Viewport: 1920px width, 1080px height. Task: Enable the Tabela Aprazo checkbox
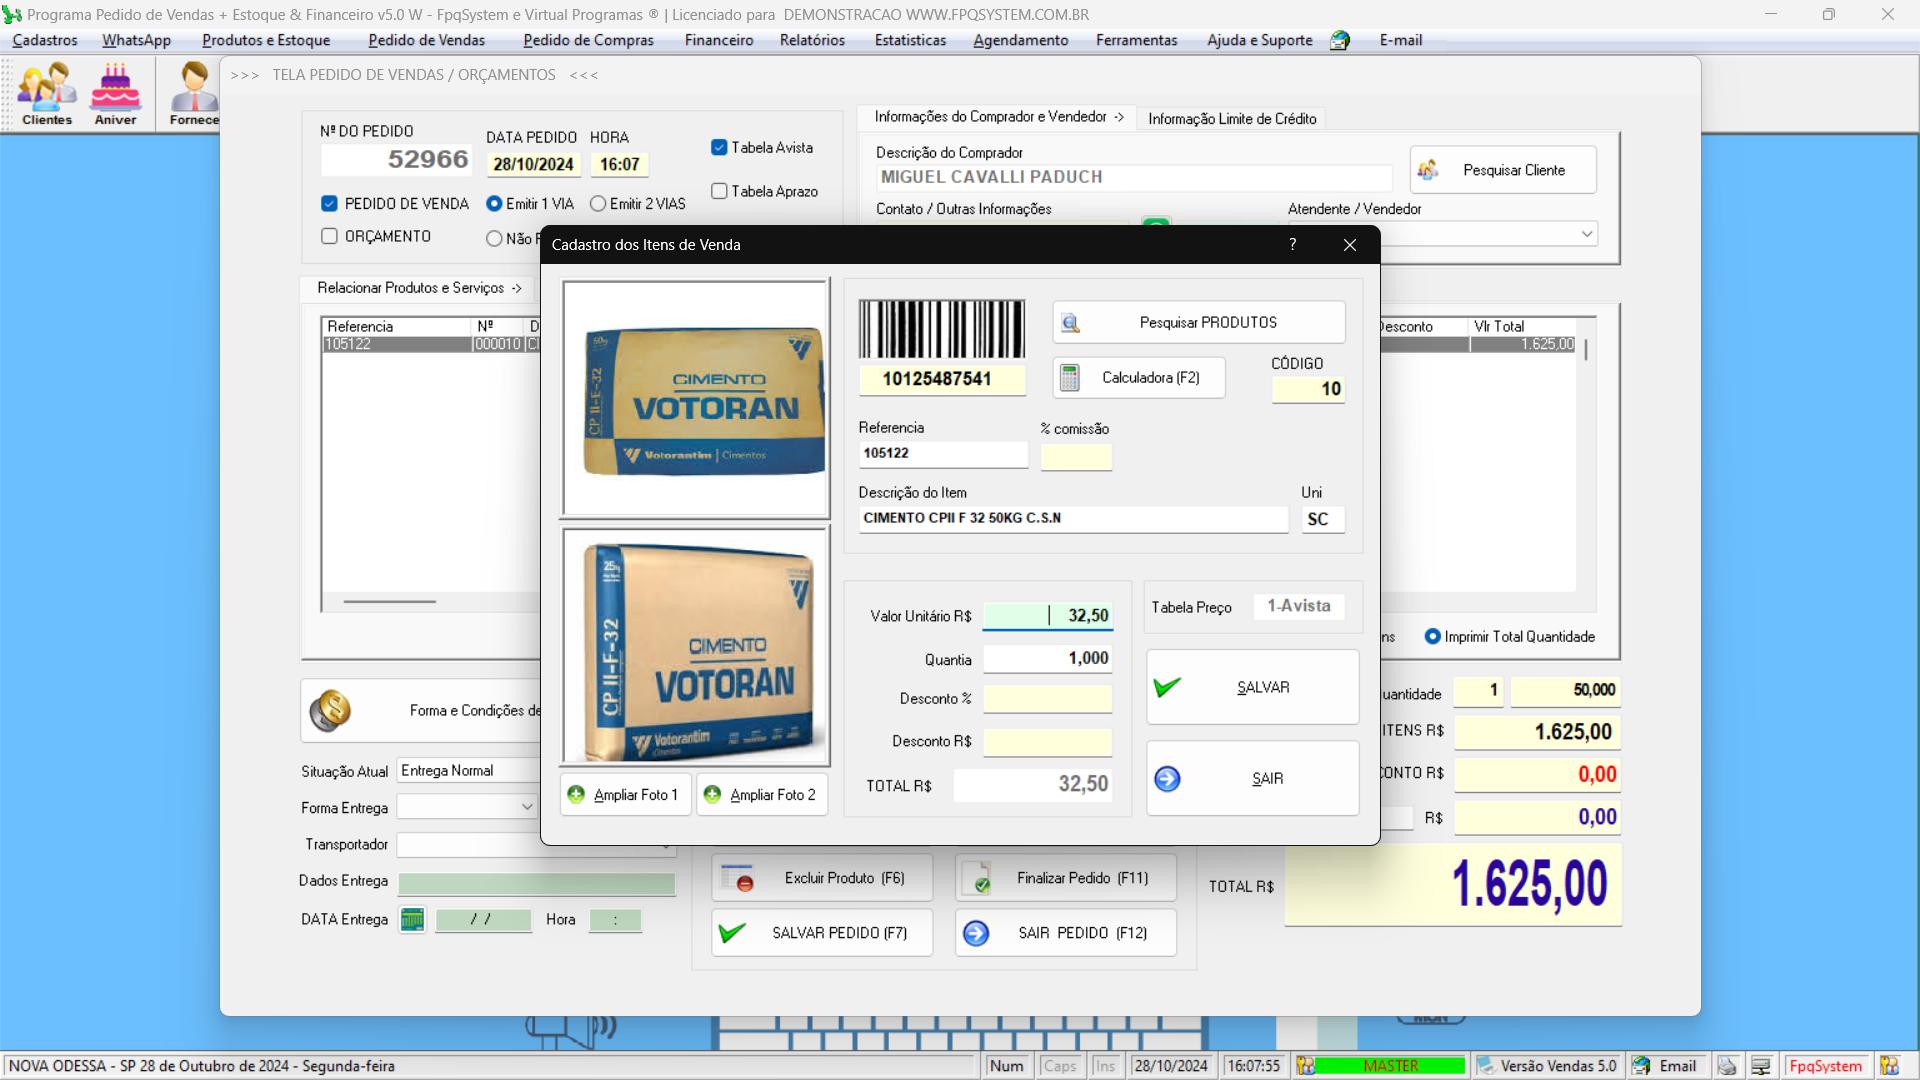pos(719,191)
